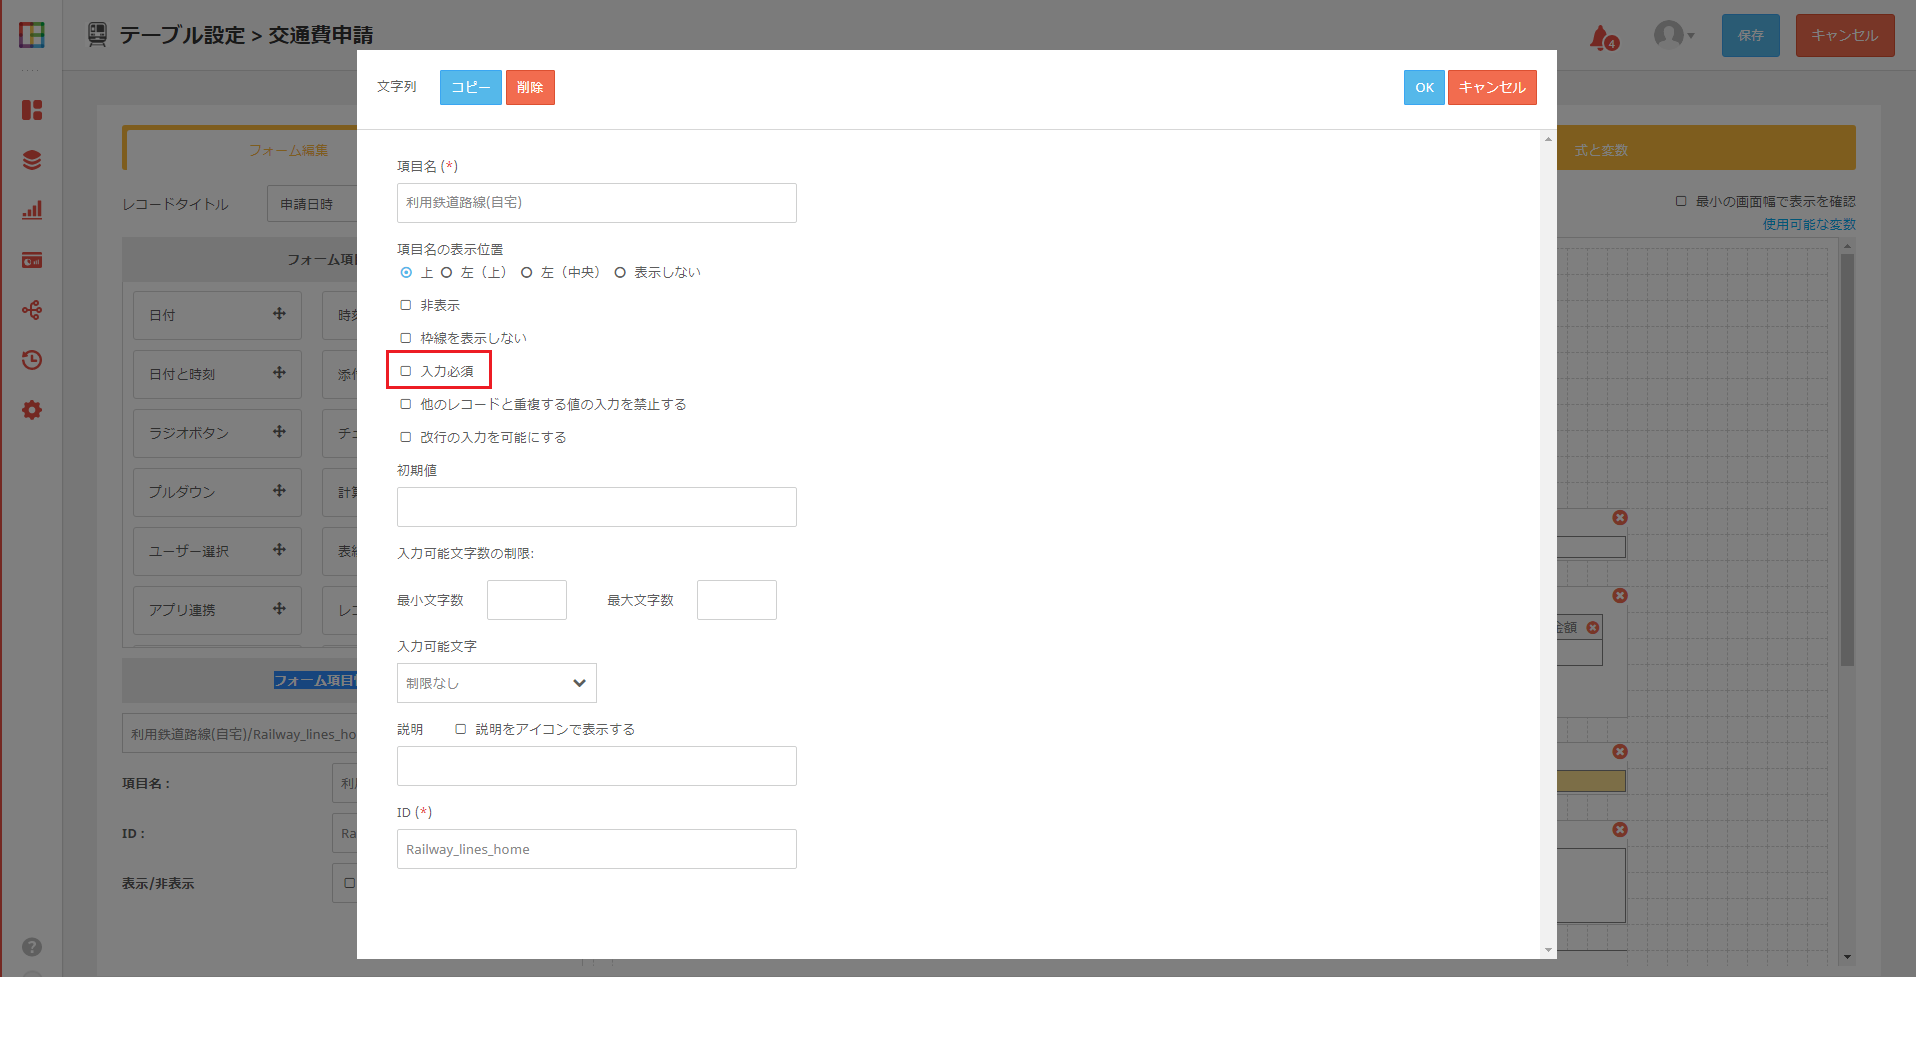Click the blue 保存 button in the page header
This screenshot has width=1916, height=1040.
point(1751,35)
